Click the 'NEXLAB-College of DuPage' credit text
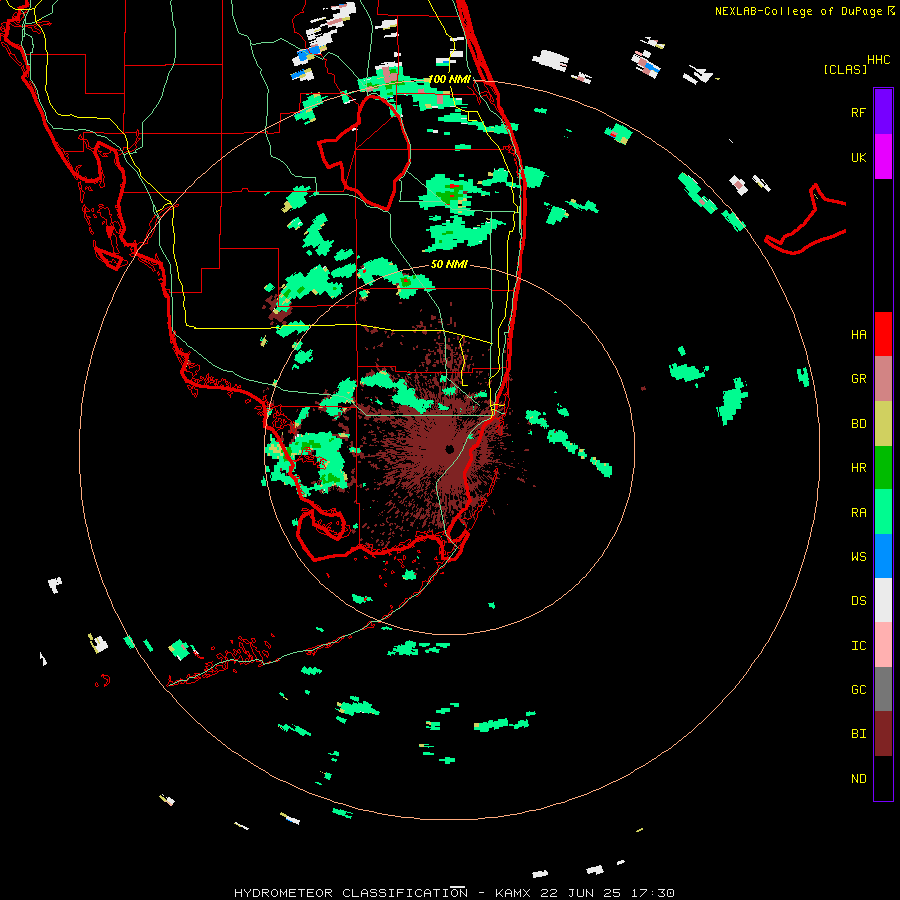This screenshot has width=900, height=900. pos(798,11)
